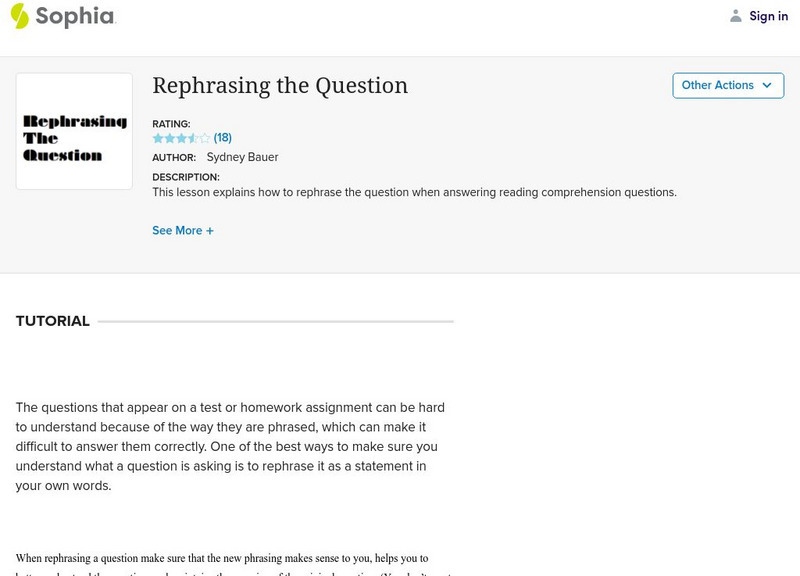
Task: Click the first rating star
Action: (x=158, y=138)
